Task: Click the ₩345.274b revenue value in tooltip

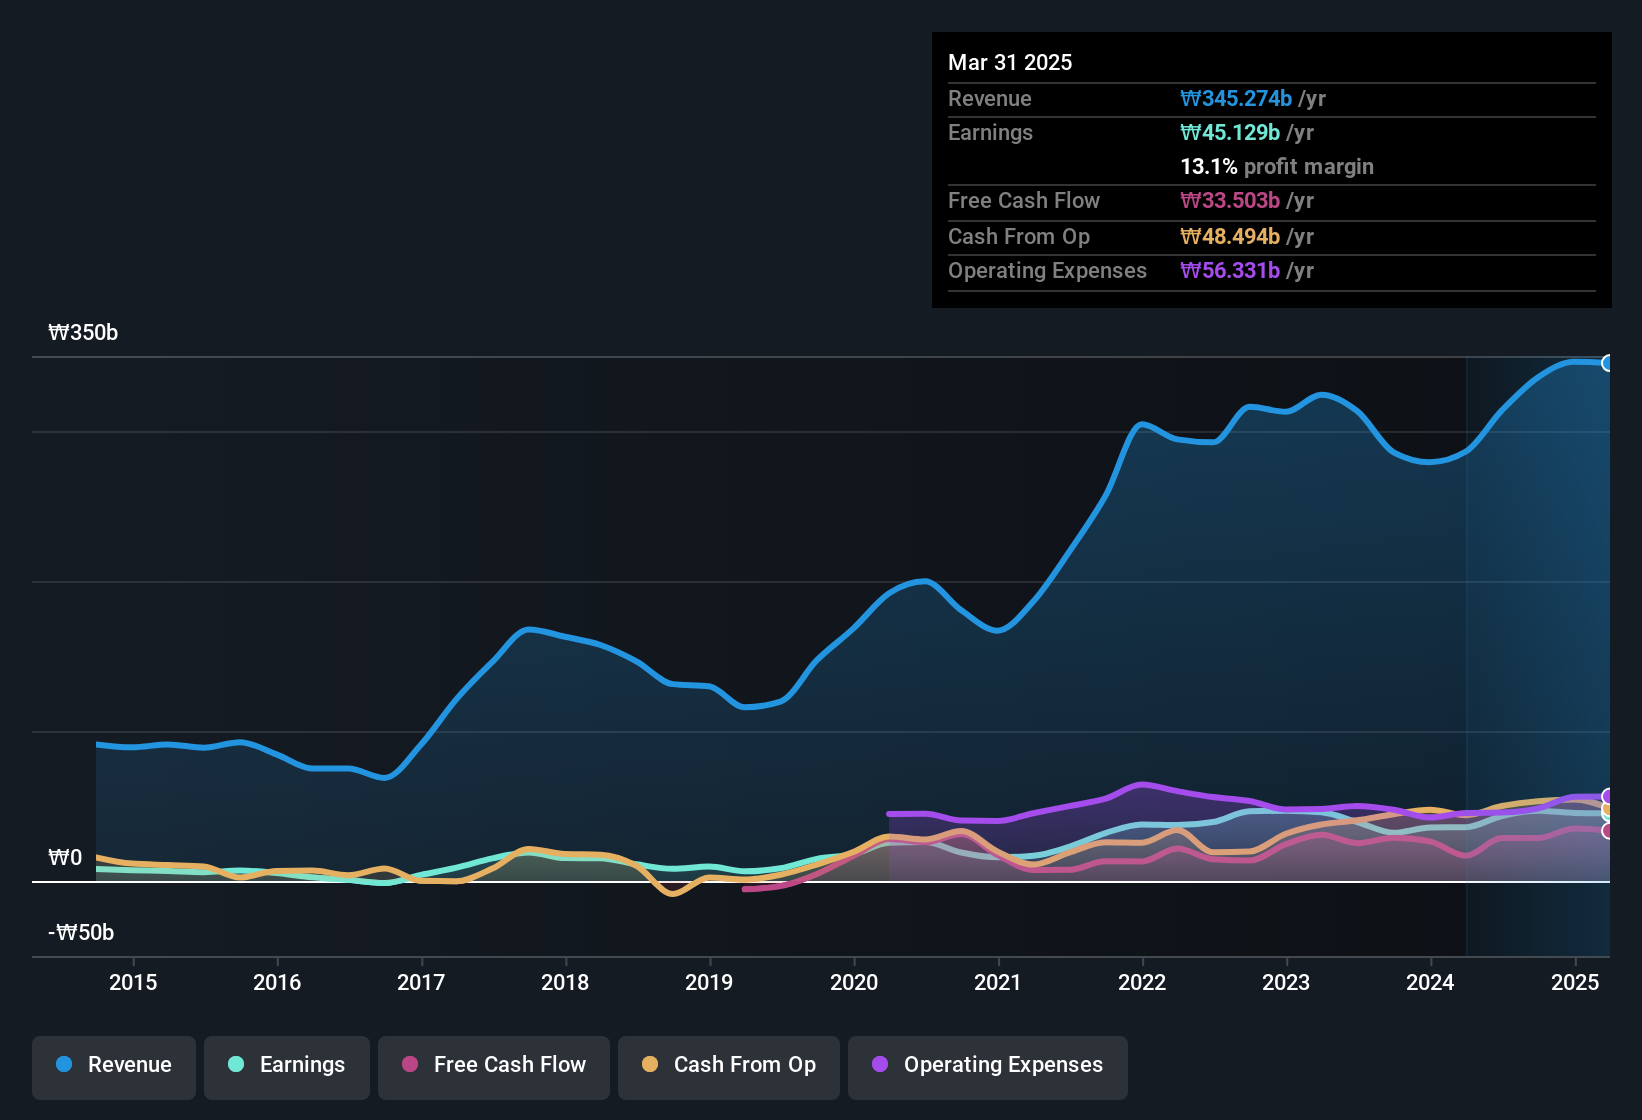Action: click(1236, 98)
